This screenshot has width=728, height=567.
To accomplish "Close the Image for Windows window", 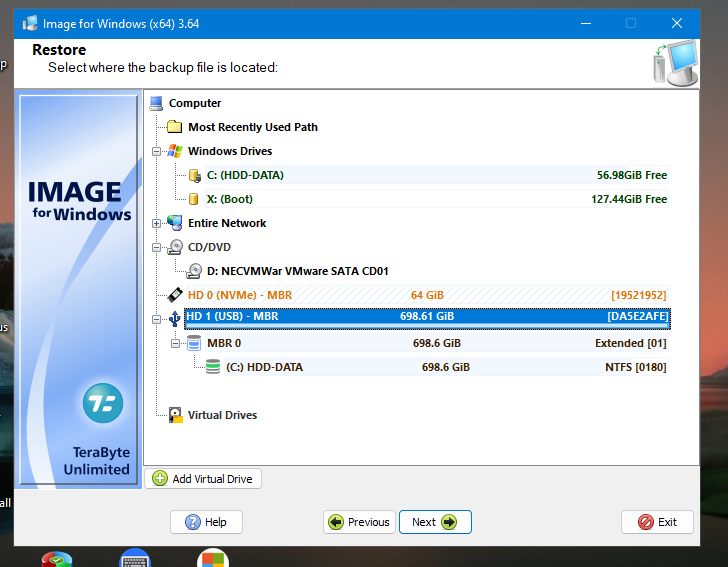I will (676, 23).
